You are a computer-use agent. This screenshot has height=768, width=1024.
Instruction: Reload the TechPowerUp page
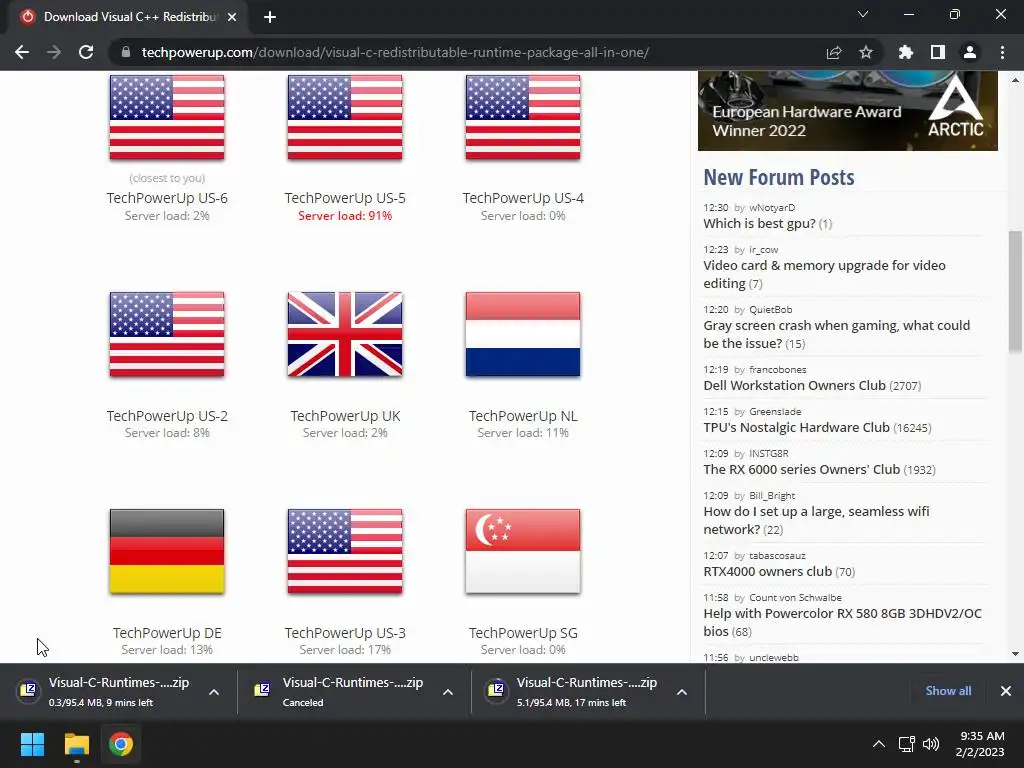point(86,52)
